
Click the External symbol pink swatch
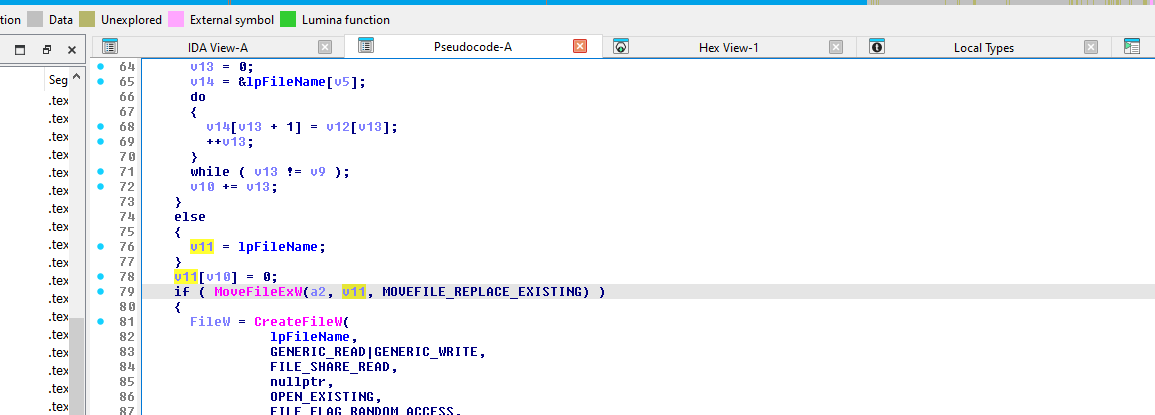tap(176, 19)
